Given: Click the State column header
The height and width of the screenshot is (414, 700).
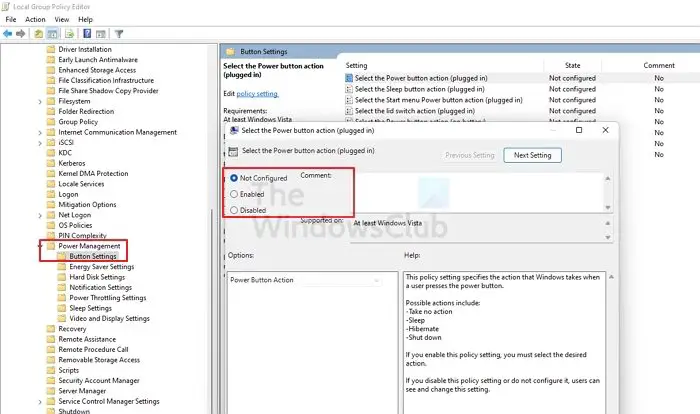Looking at the screenshot, I should (x=572, y=65).
